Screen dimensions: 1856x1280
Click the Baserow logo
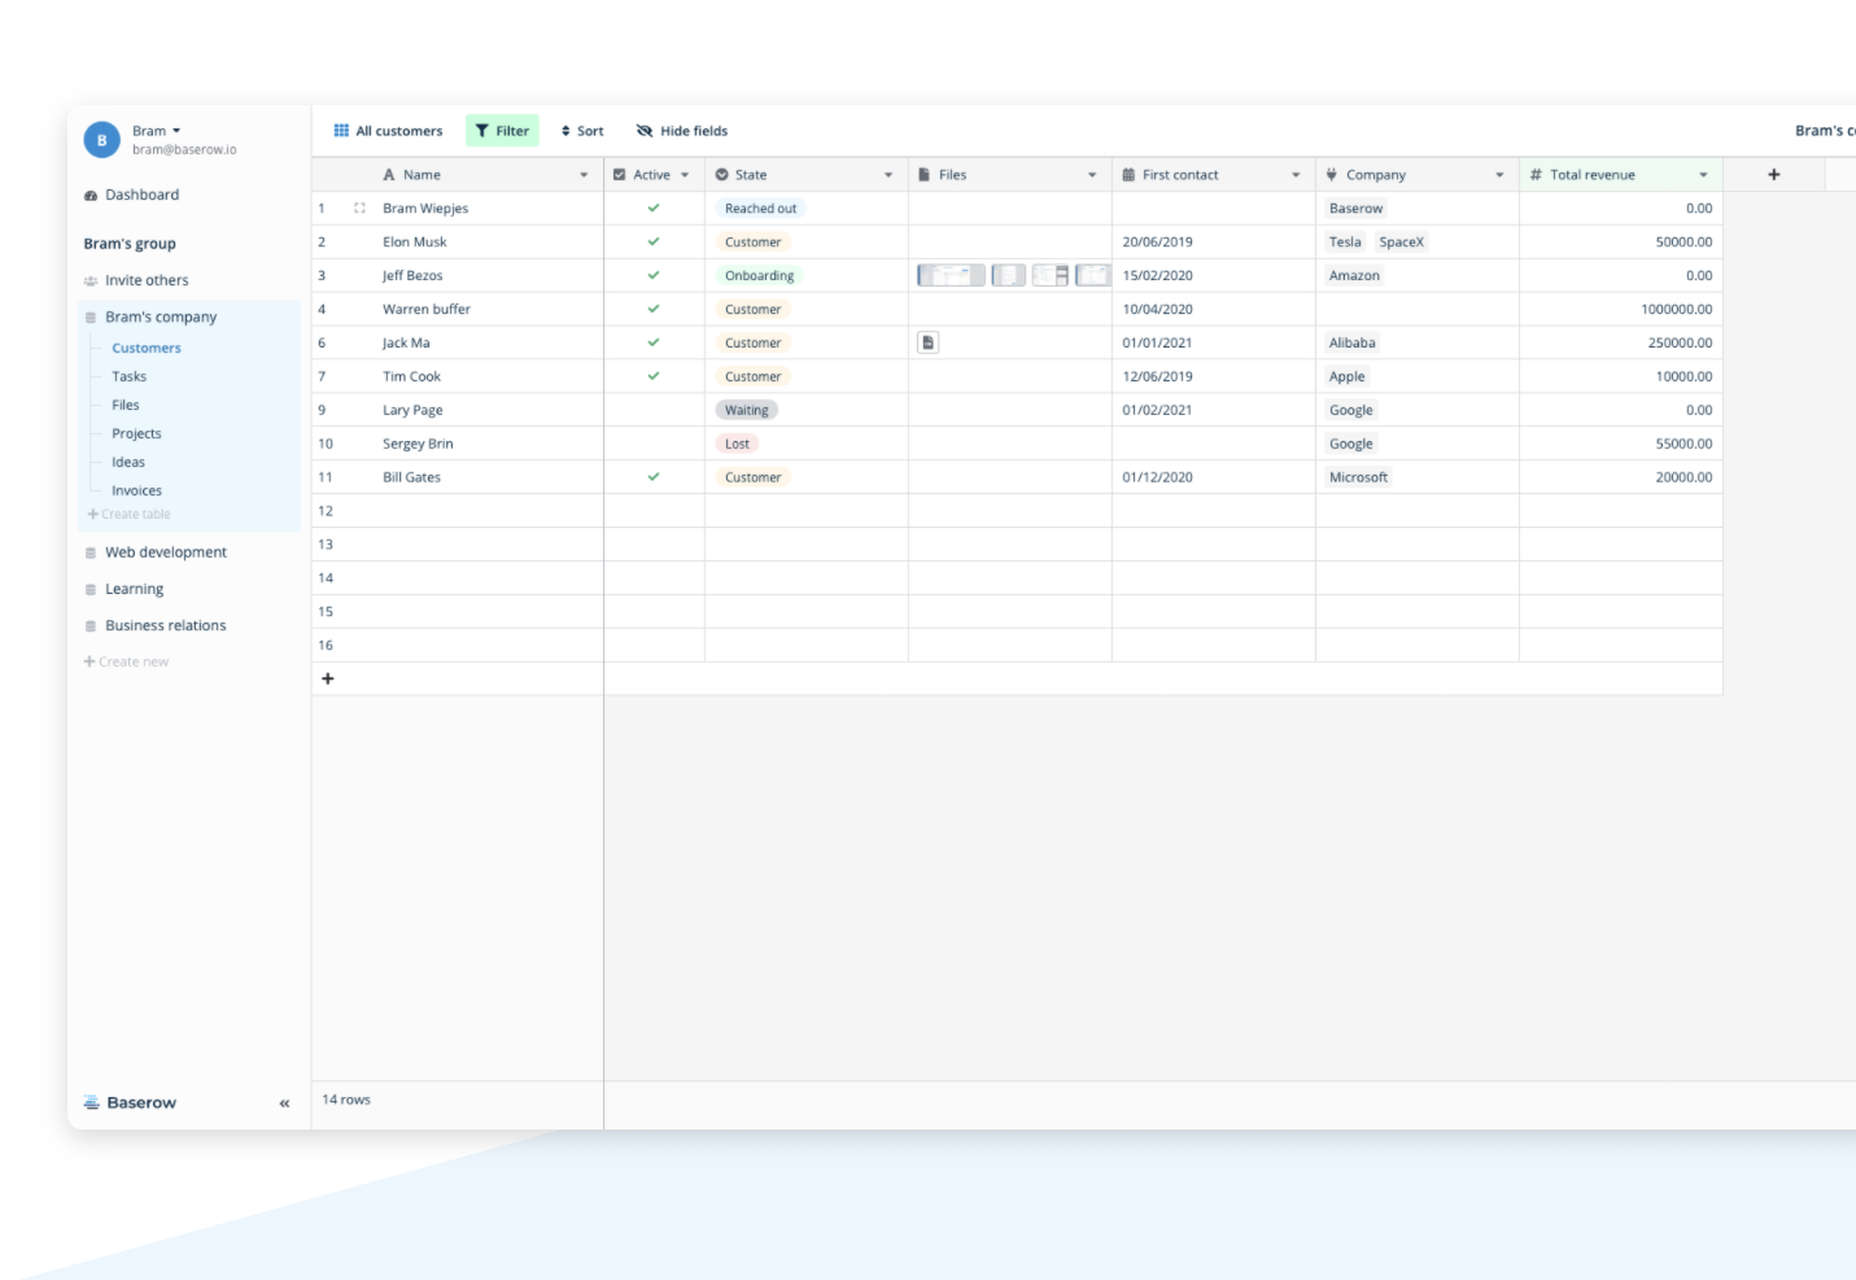click(x=130, y=1102)
